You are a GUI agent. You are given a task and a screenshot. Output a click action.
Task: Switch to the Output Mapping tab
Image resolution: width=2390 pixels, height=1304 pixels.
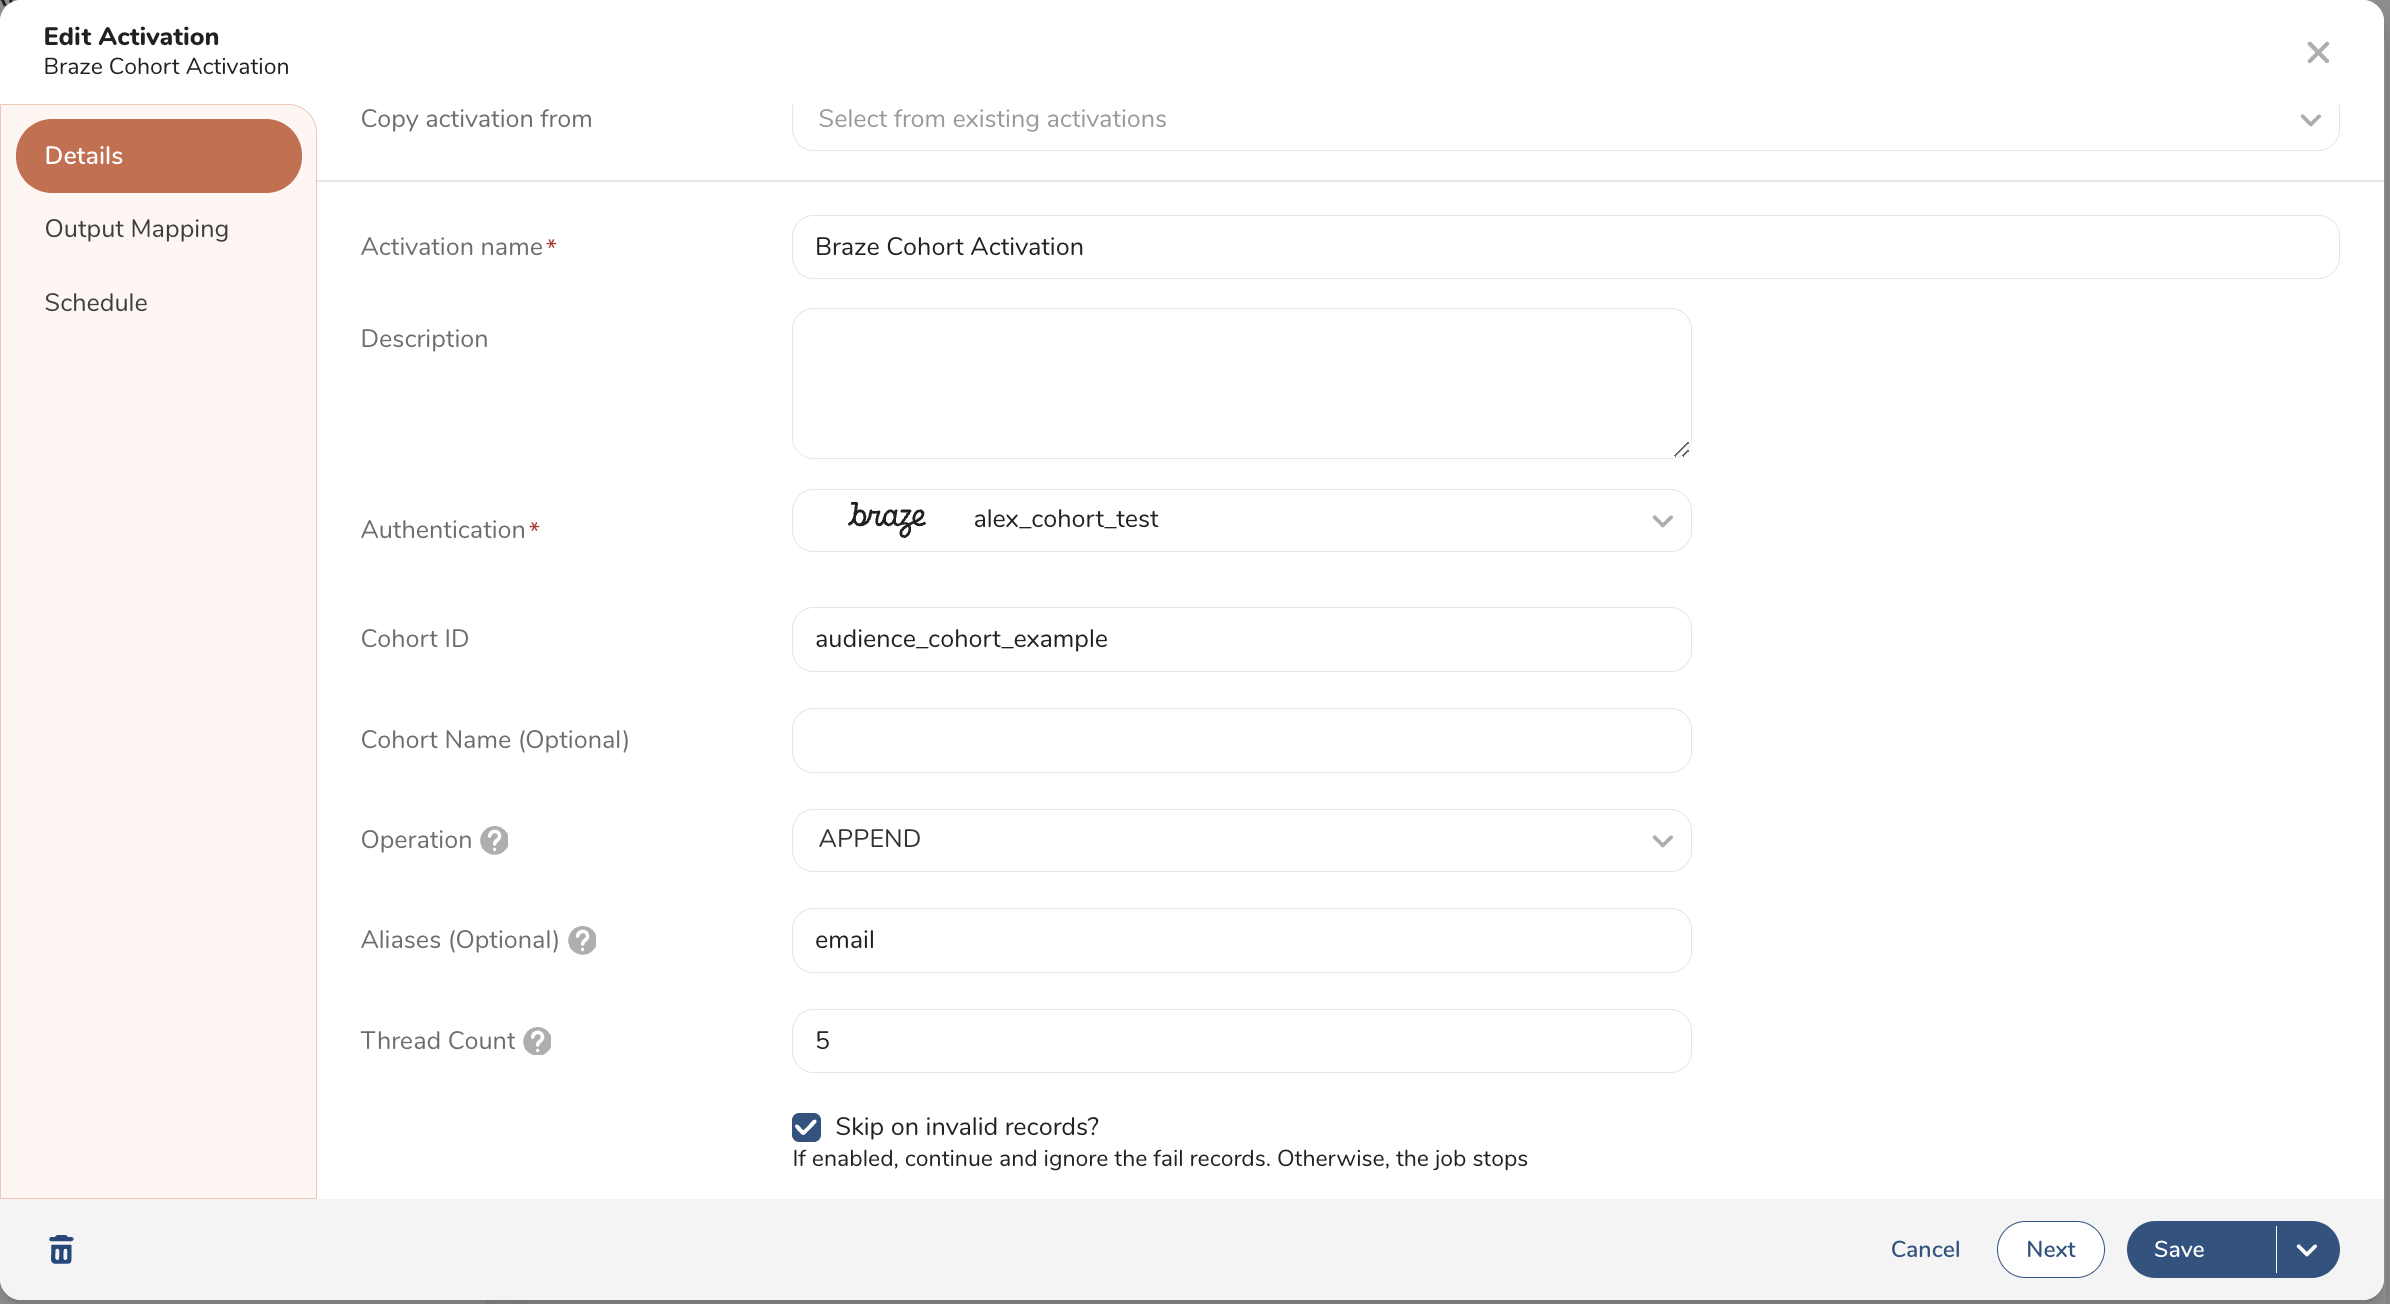point(136,228)
